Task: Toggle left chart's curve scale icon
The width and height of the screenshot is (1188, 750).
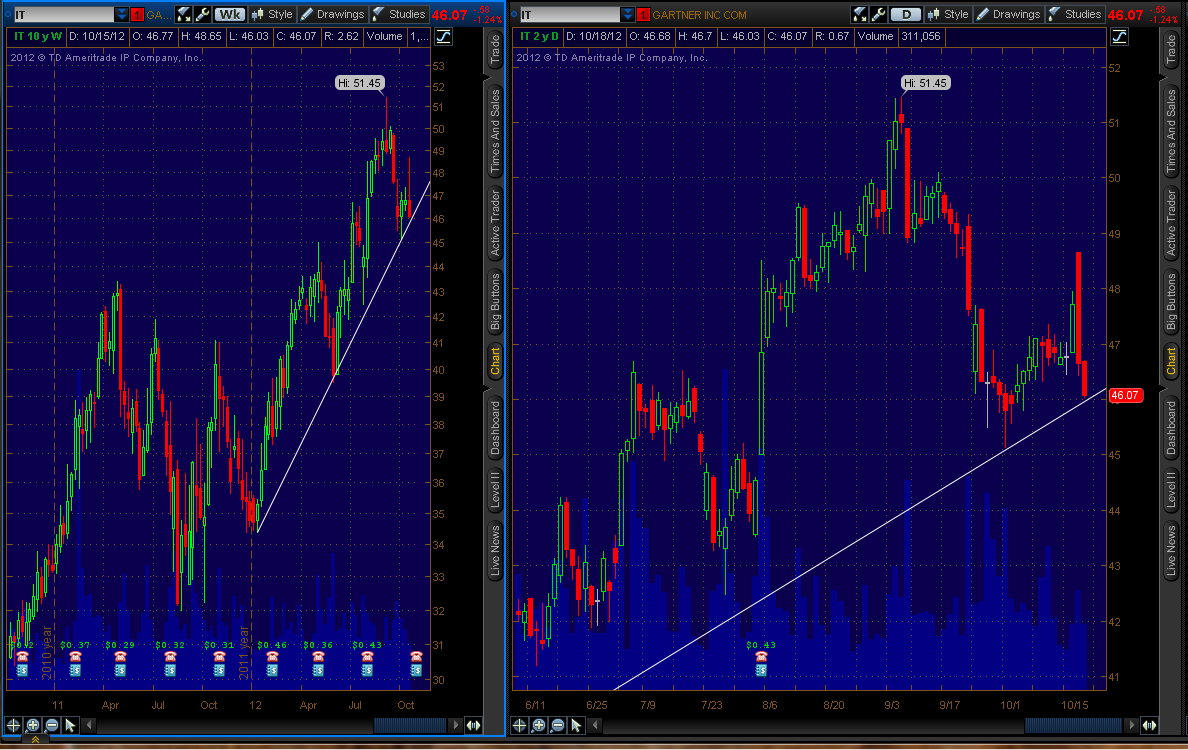Action: tap(443, 36)
